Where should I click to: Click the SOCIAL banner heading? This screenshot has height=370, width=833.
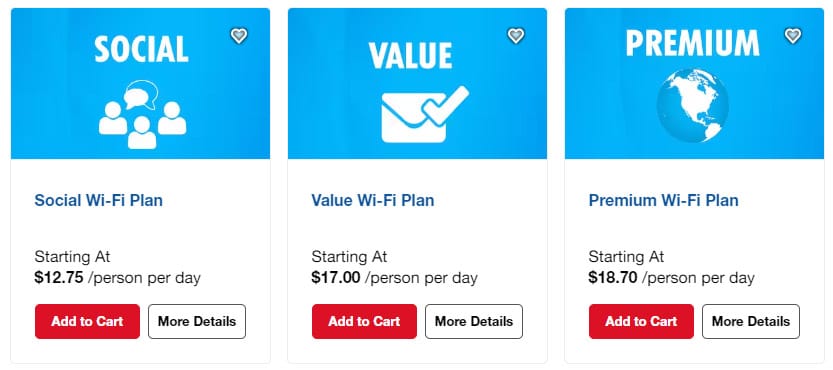tap(141, 49)
